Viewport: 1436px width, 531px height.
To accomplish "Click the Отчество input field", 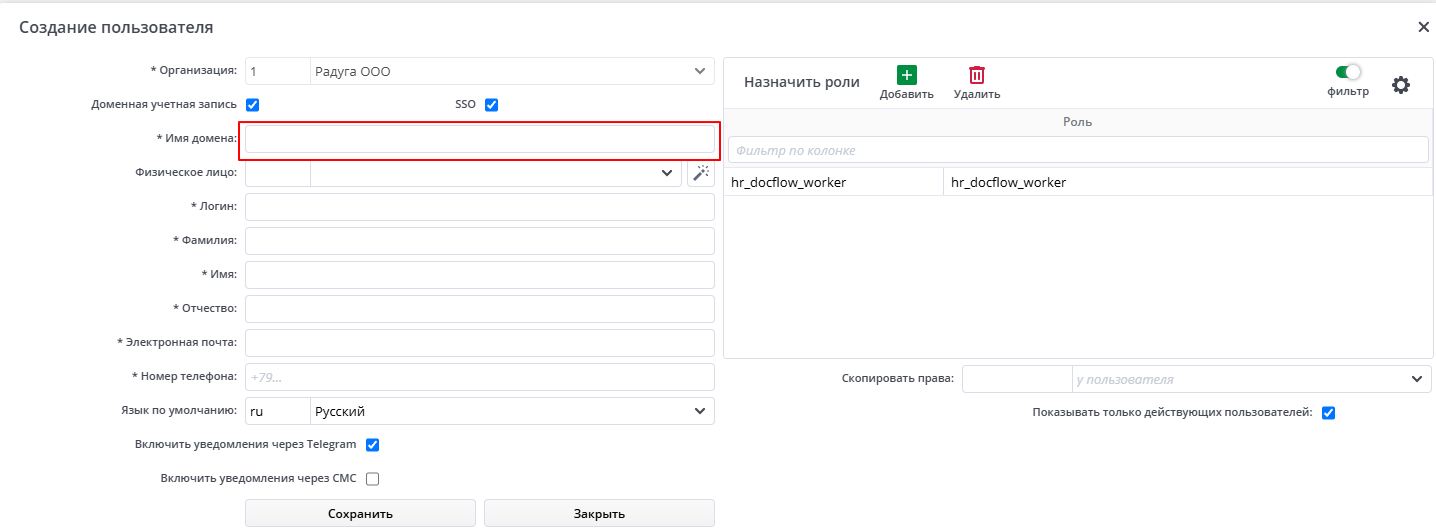I will [480, 309].
